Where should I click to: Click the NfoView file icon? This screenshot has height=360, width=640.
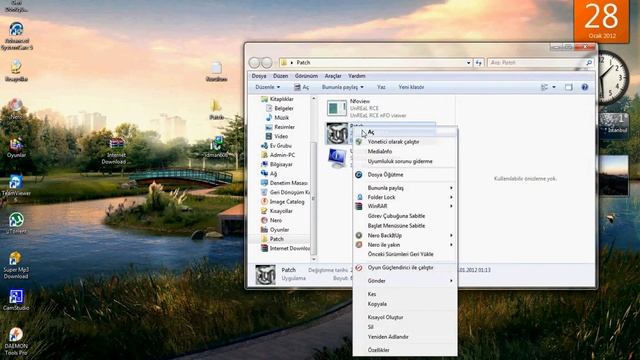click(337, 108)
